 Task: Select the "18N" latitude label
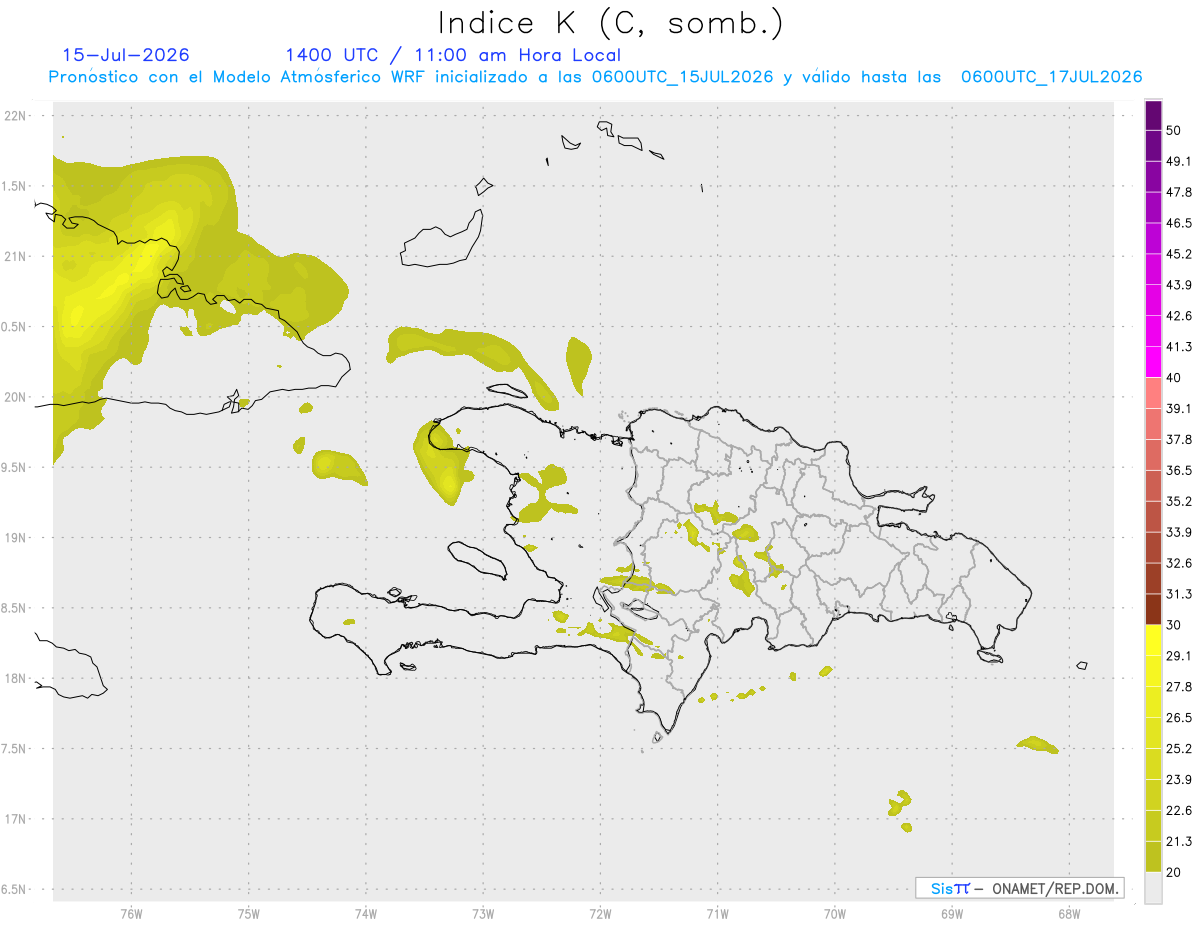click(16, 679)
